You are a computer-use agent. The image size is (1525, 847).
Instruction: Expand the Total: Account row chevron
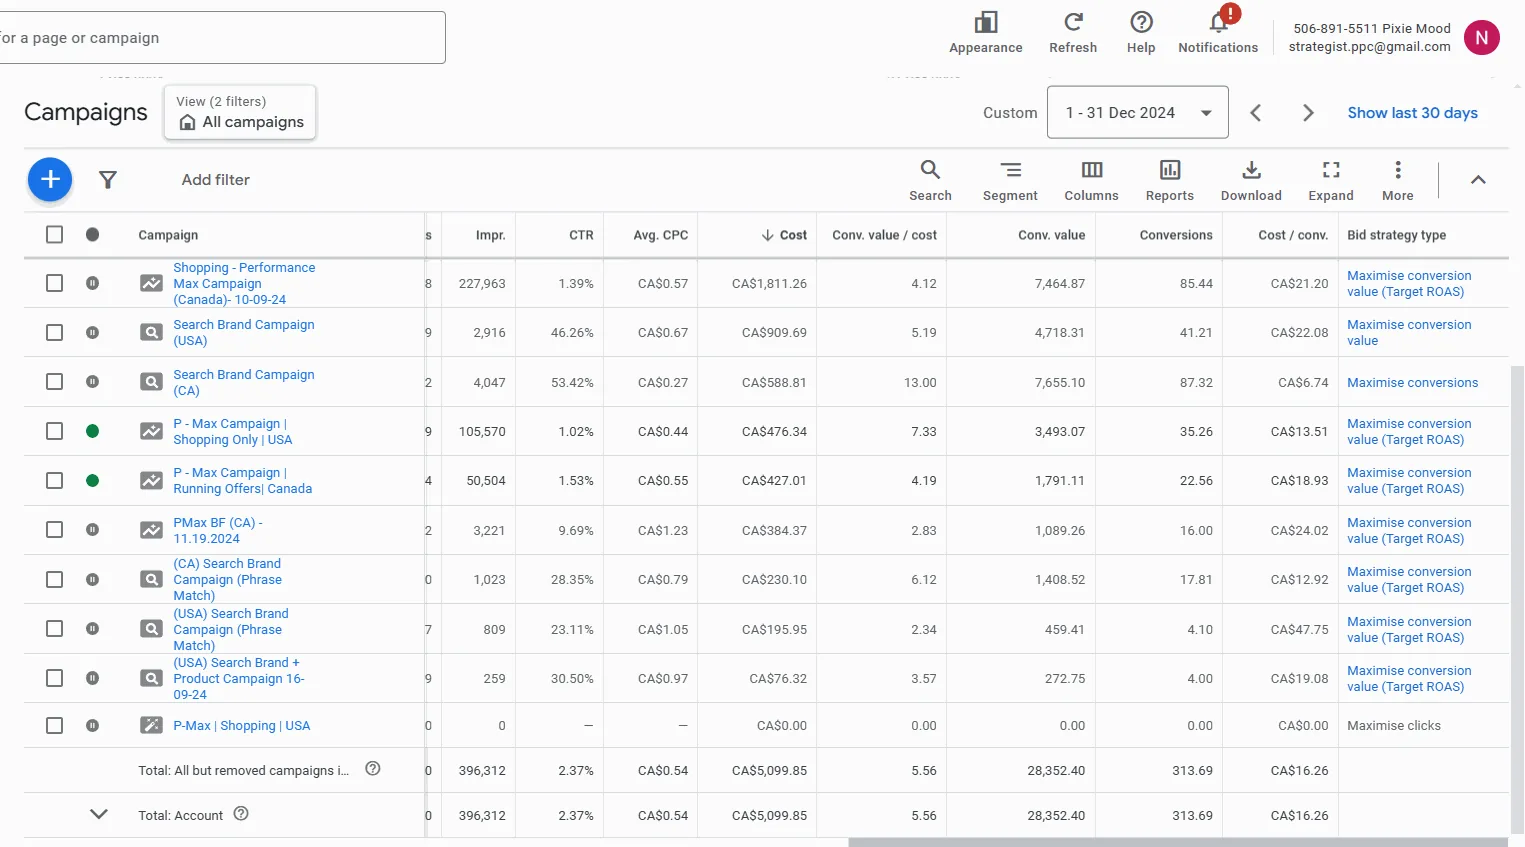99,814
